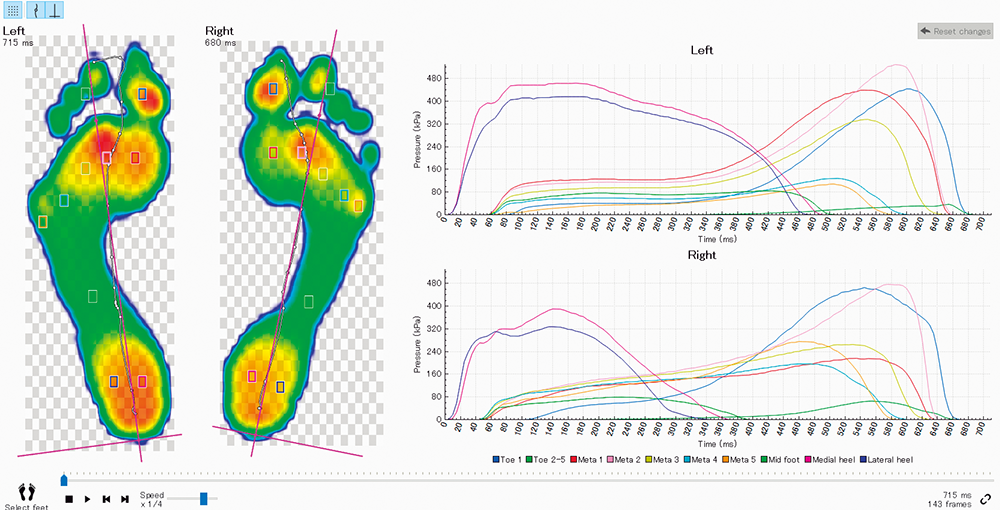1000x510 pixels.
Task: Step back to the previous frame
Action: click(106, 498)
